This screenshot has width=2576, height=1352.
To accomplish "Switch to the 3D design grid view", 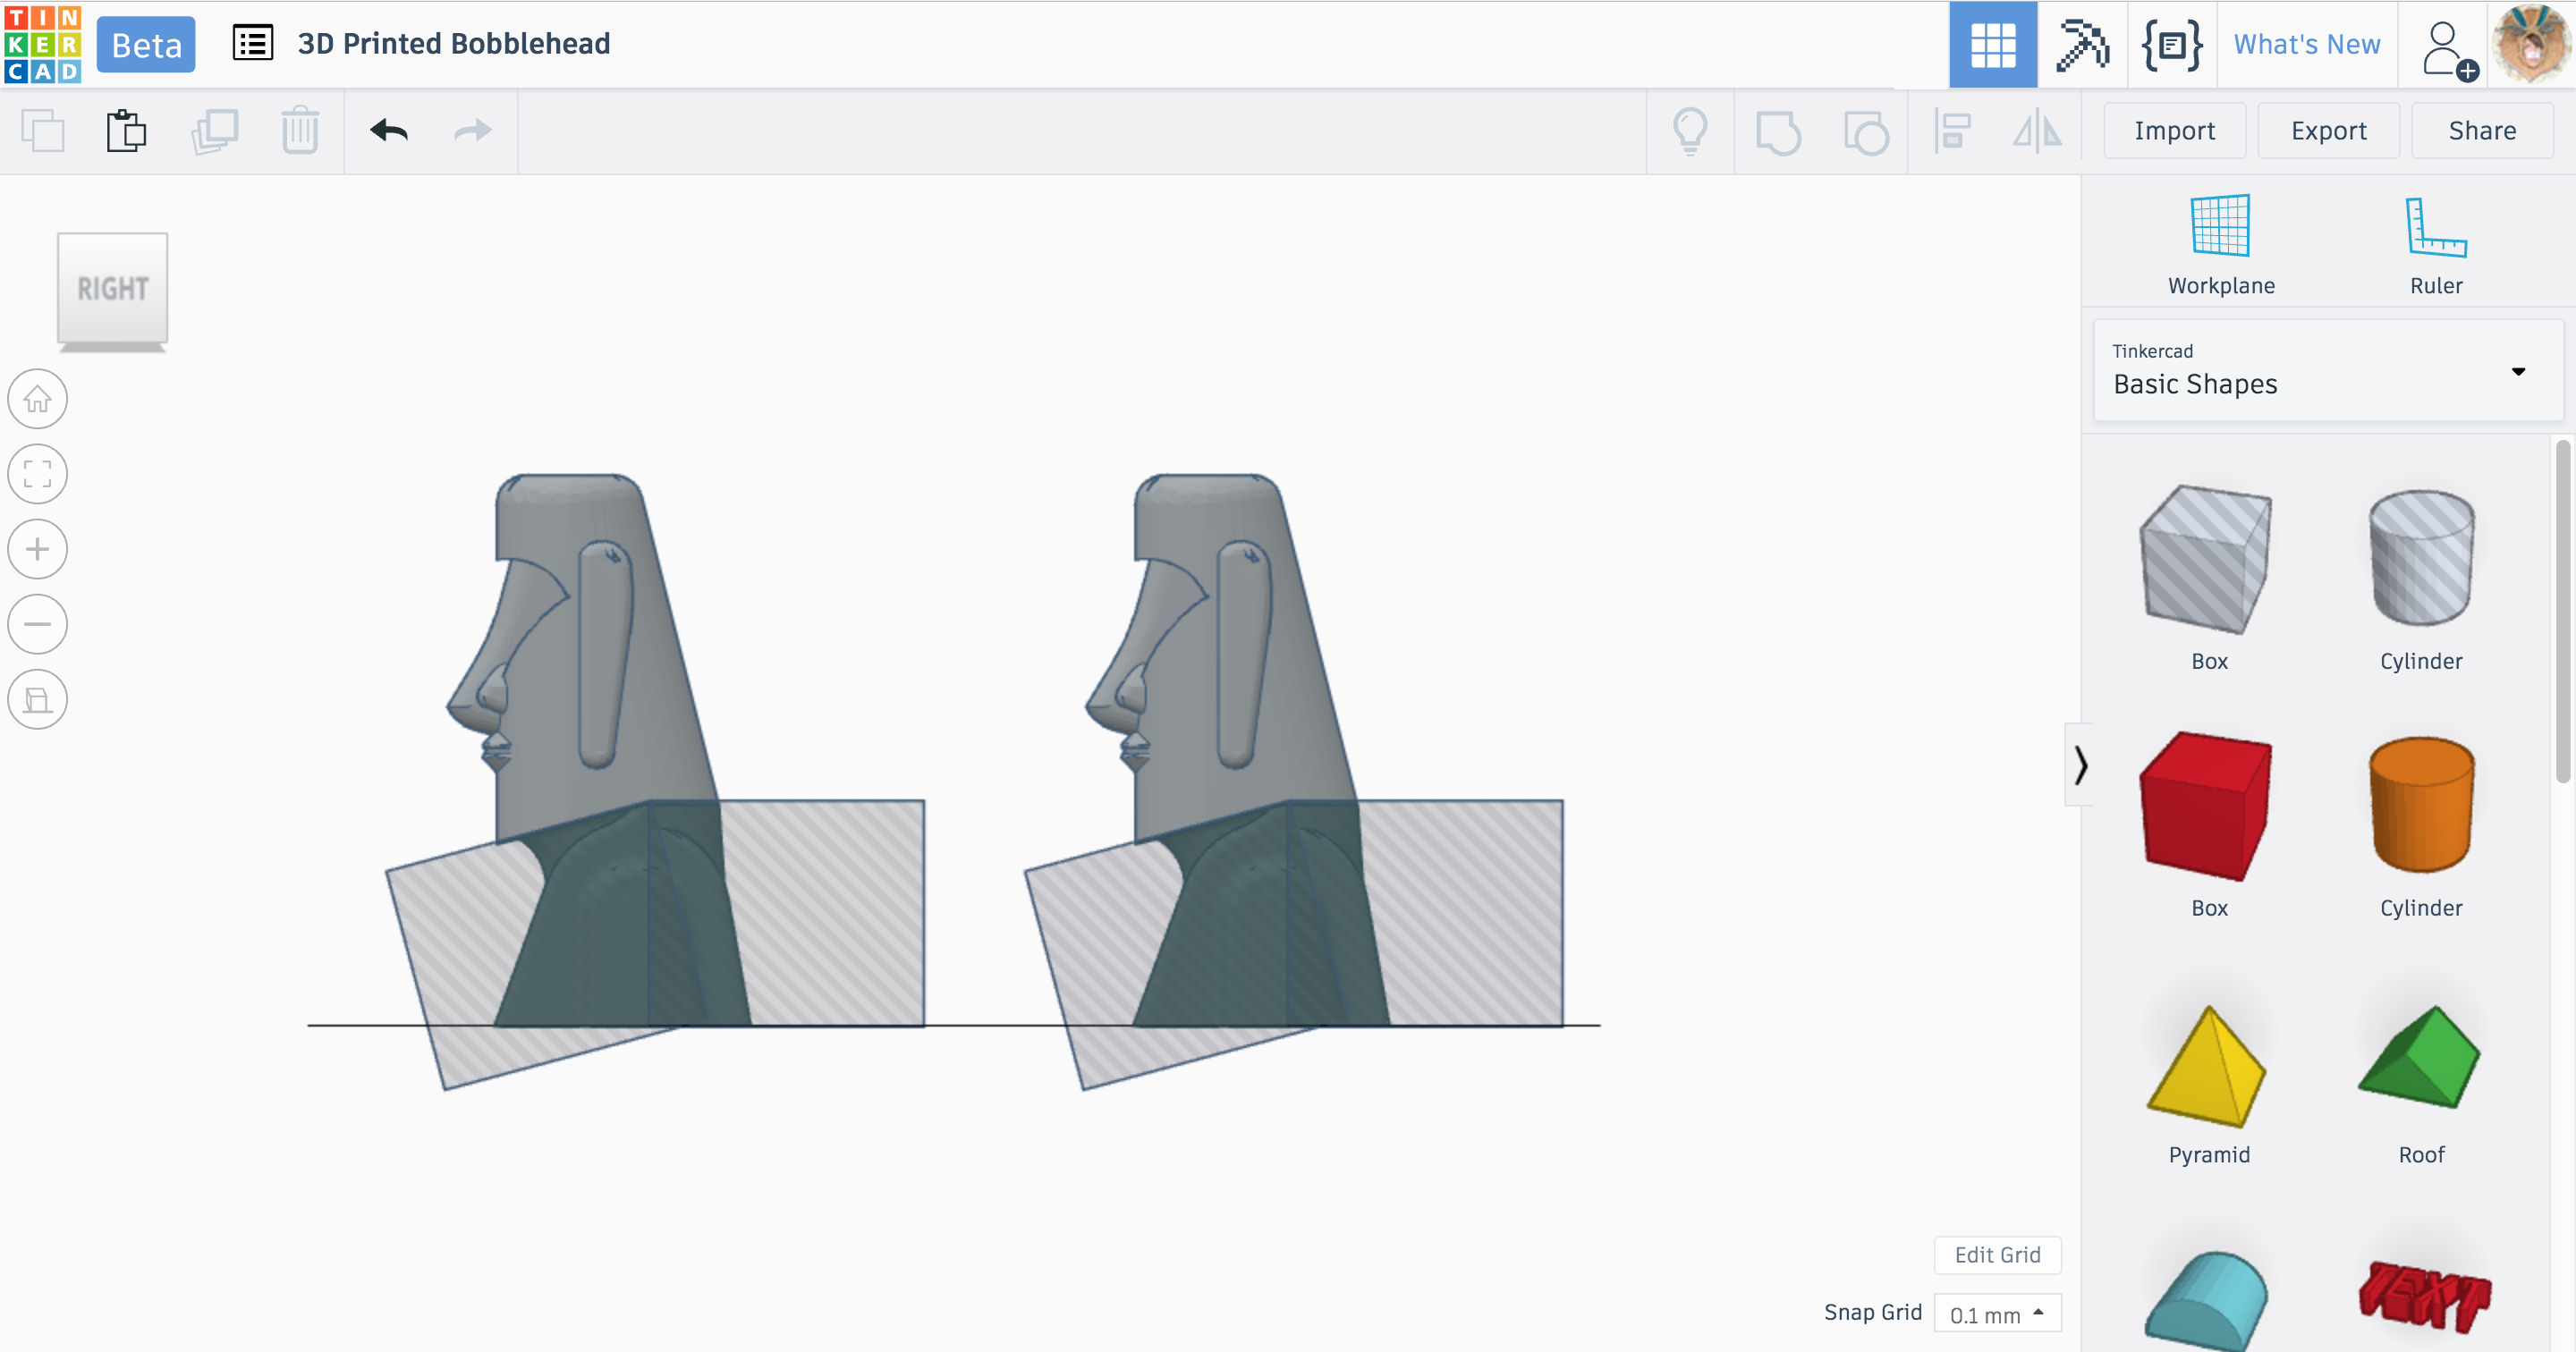I will (1992, 45).
